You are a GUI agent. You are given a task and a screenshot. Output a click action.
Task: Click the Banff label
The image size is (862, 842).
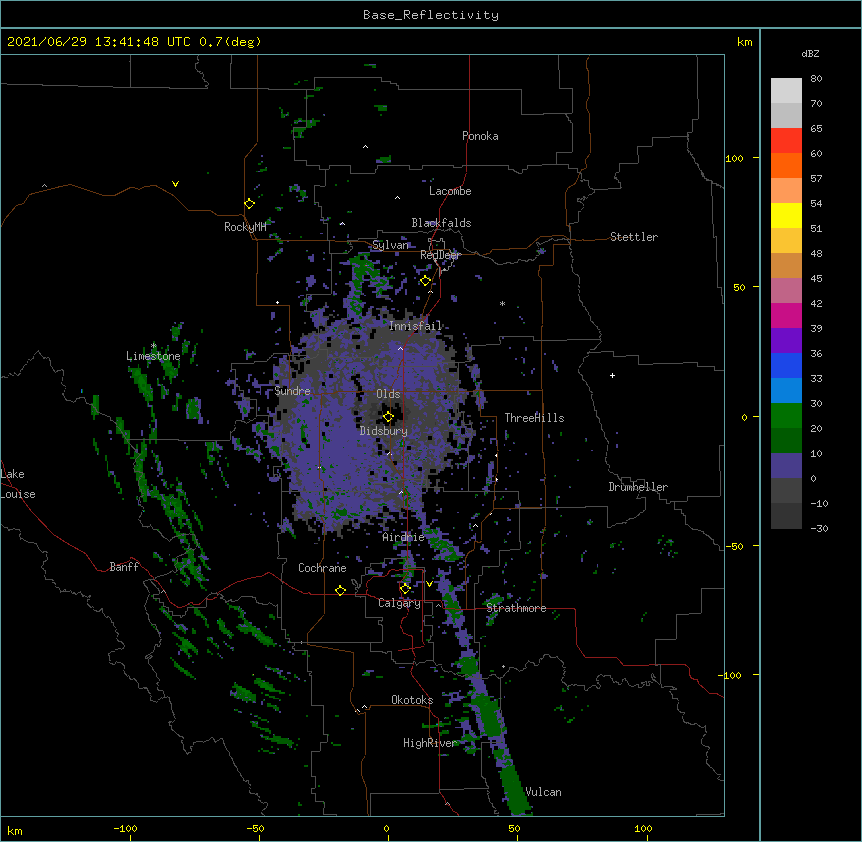point(124,567)
